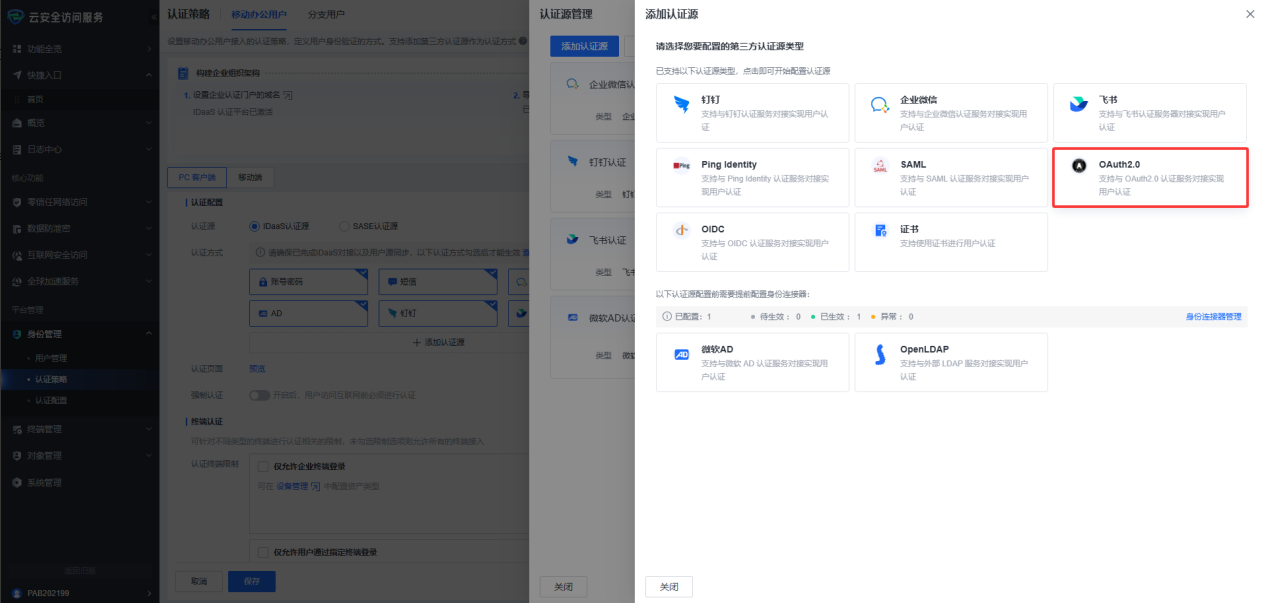
Task: Click the OAuth2.0 icon
Action: [1078, 166]
